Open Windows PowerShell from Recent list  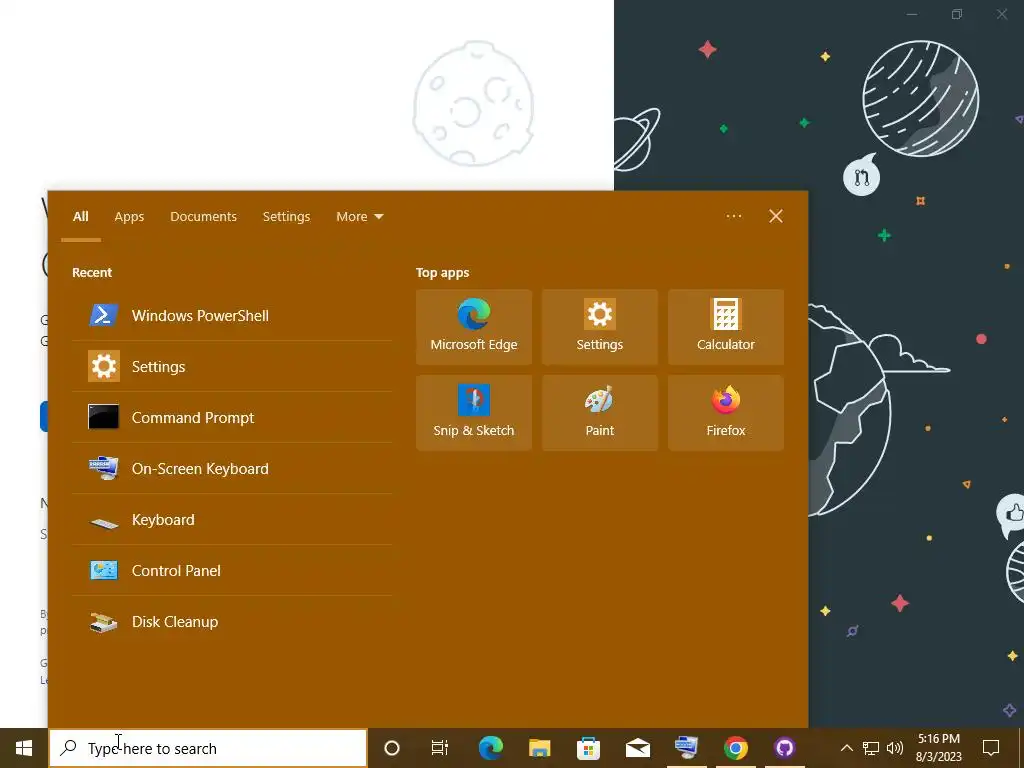(232, 315)
